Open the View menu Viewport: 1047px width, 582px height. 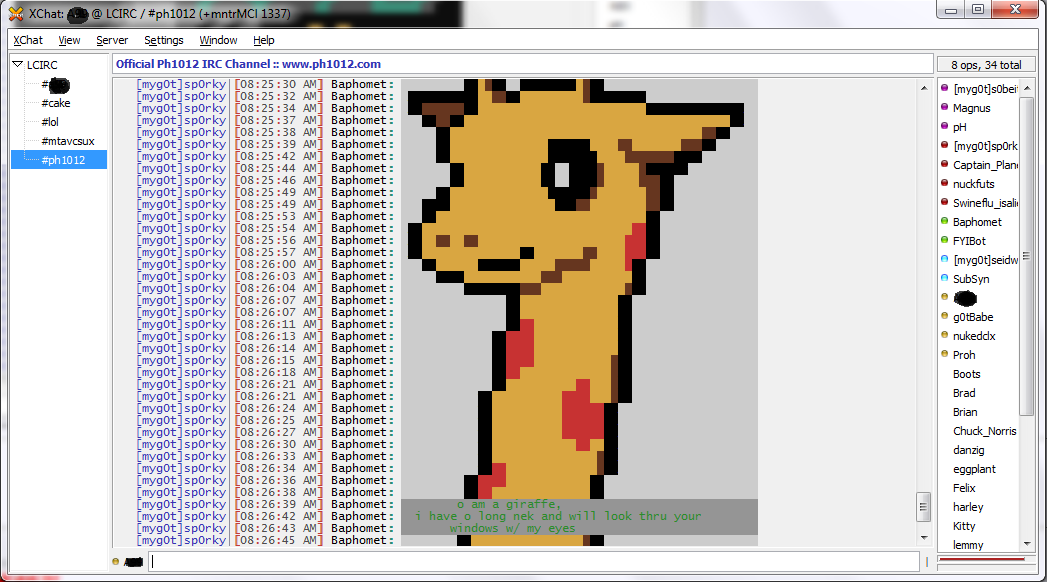(x=69, y=40)
